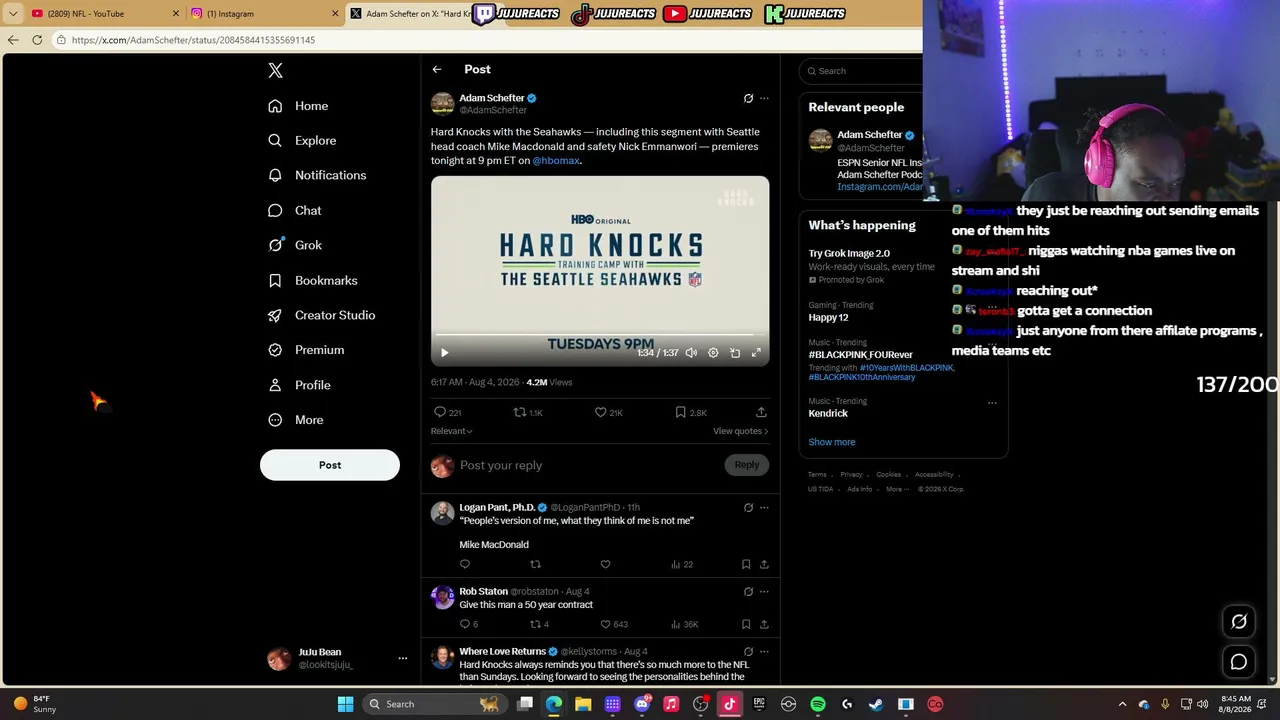
Task: Open View quotes link
Action: 740,431
